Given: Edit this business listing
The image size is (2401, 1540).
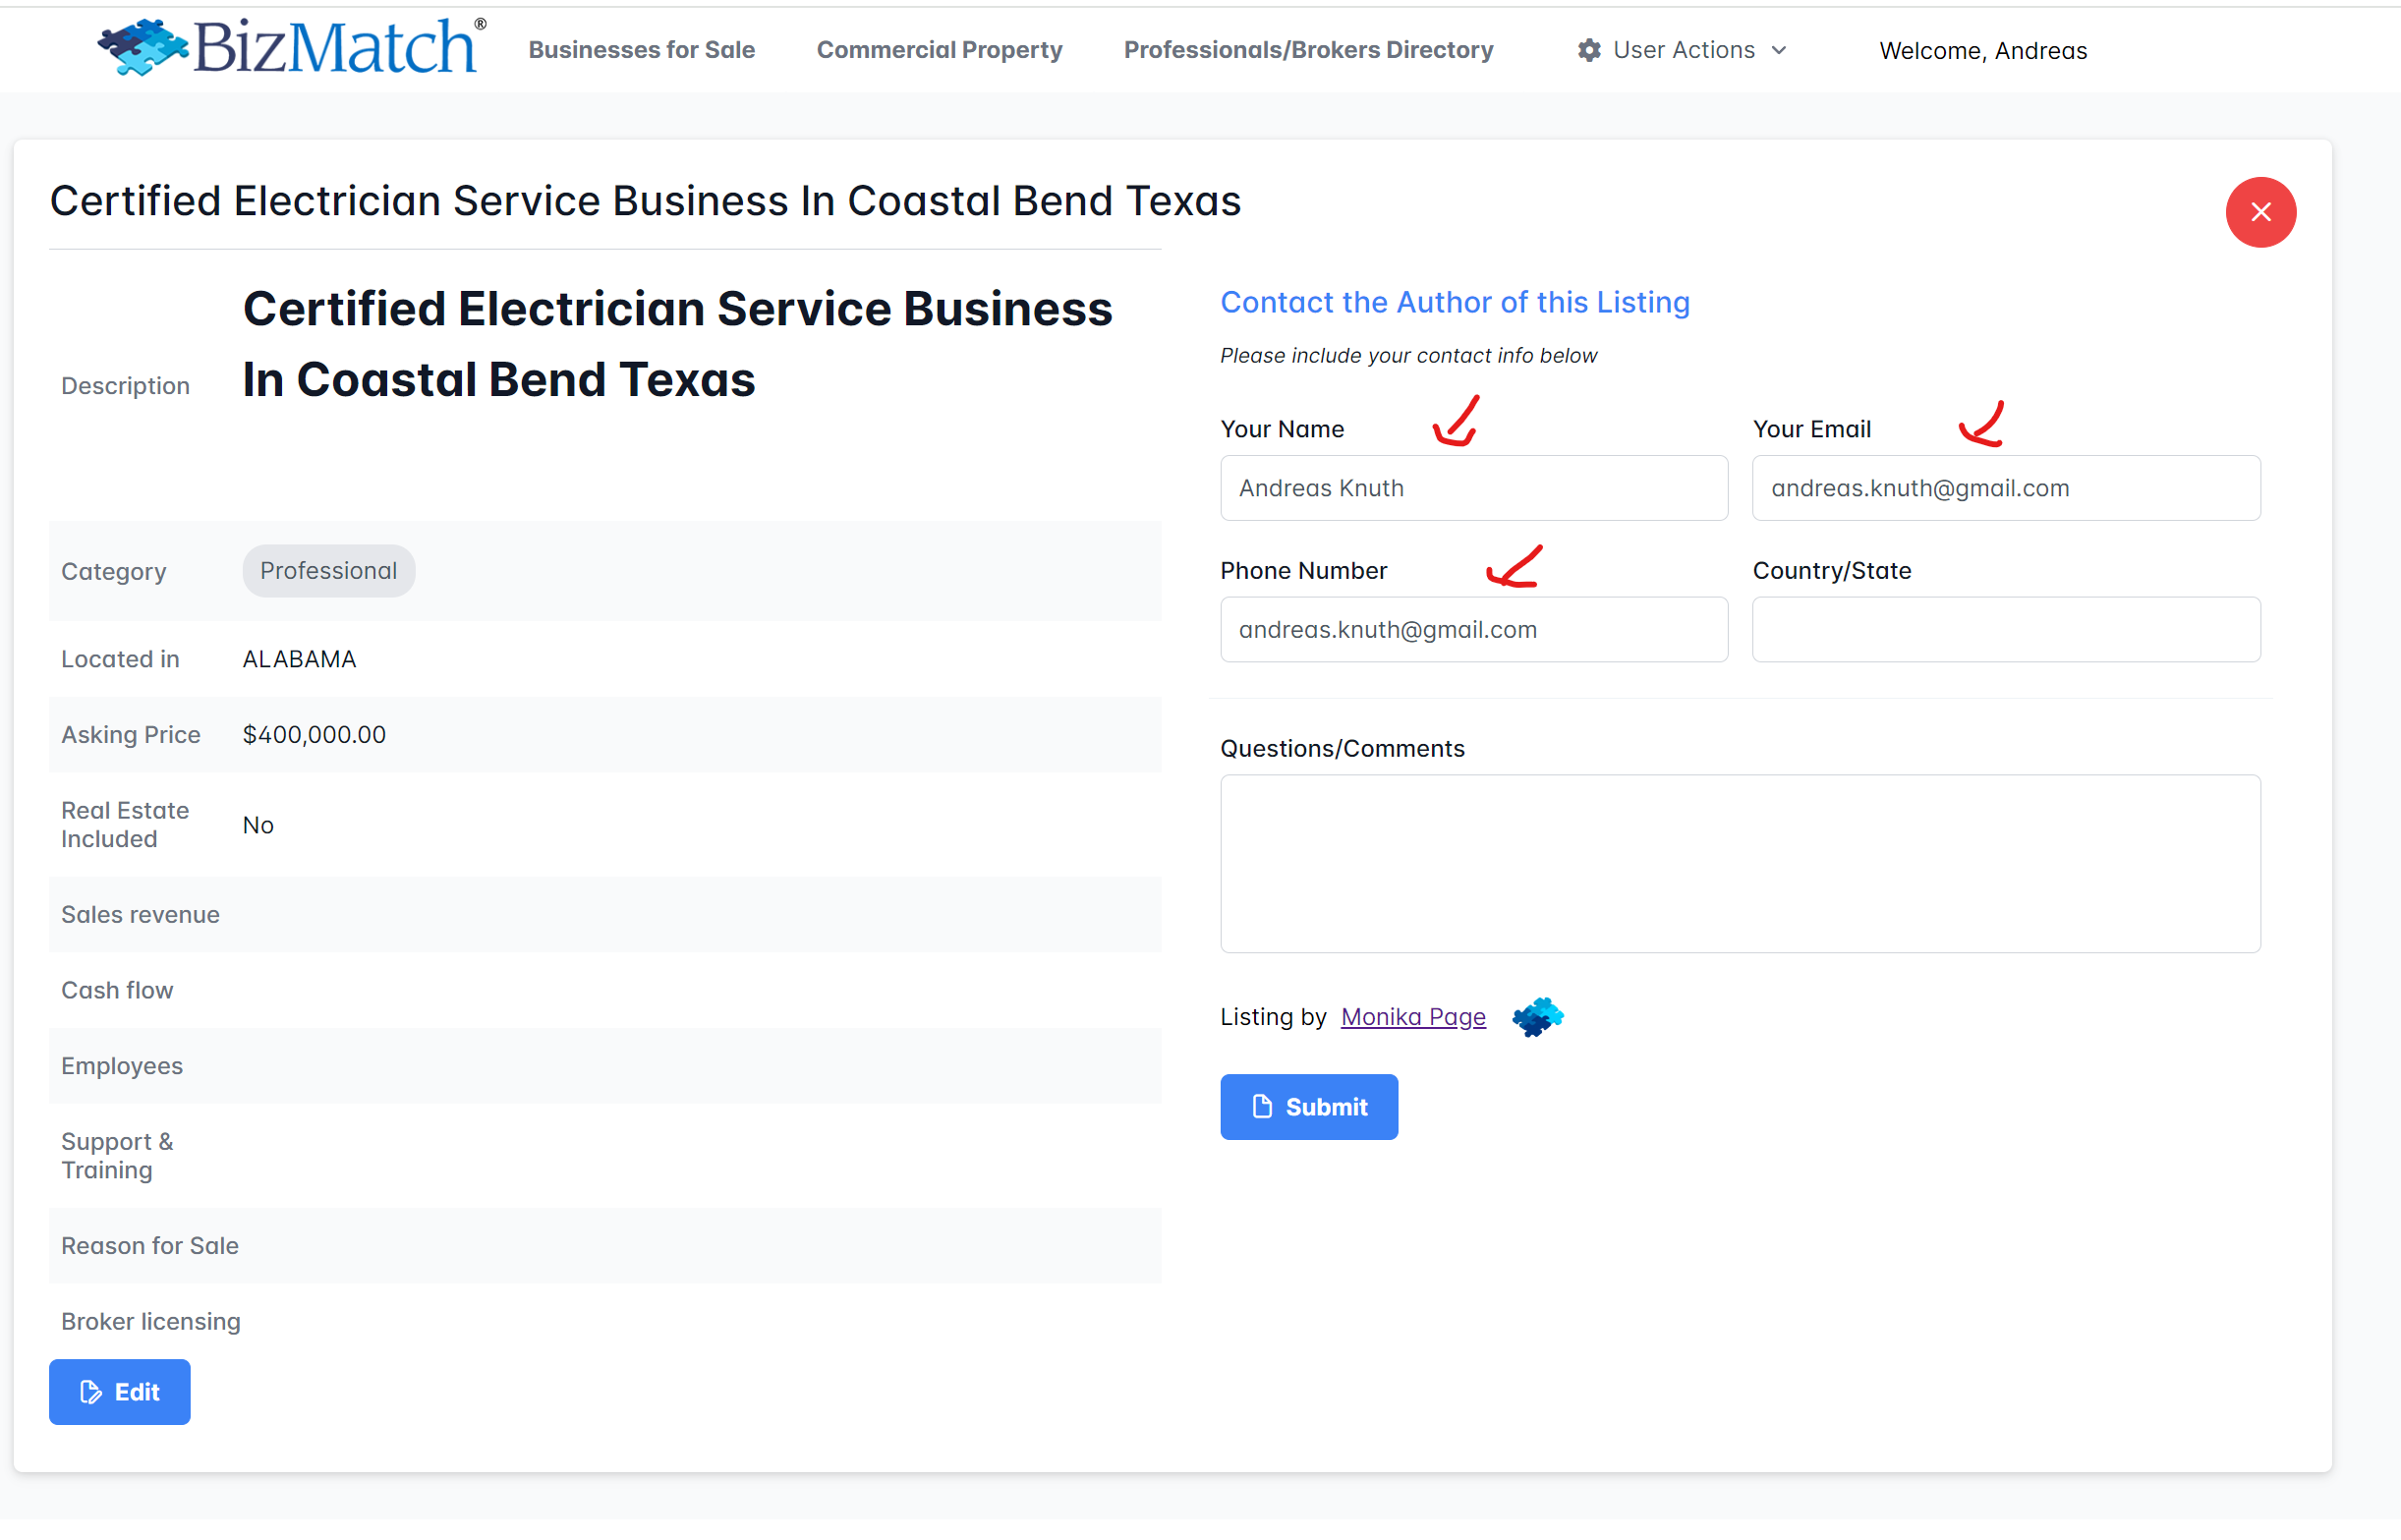Looking at the screenshot, I should point(119,1392).
